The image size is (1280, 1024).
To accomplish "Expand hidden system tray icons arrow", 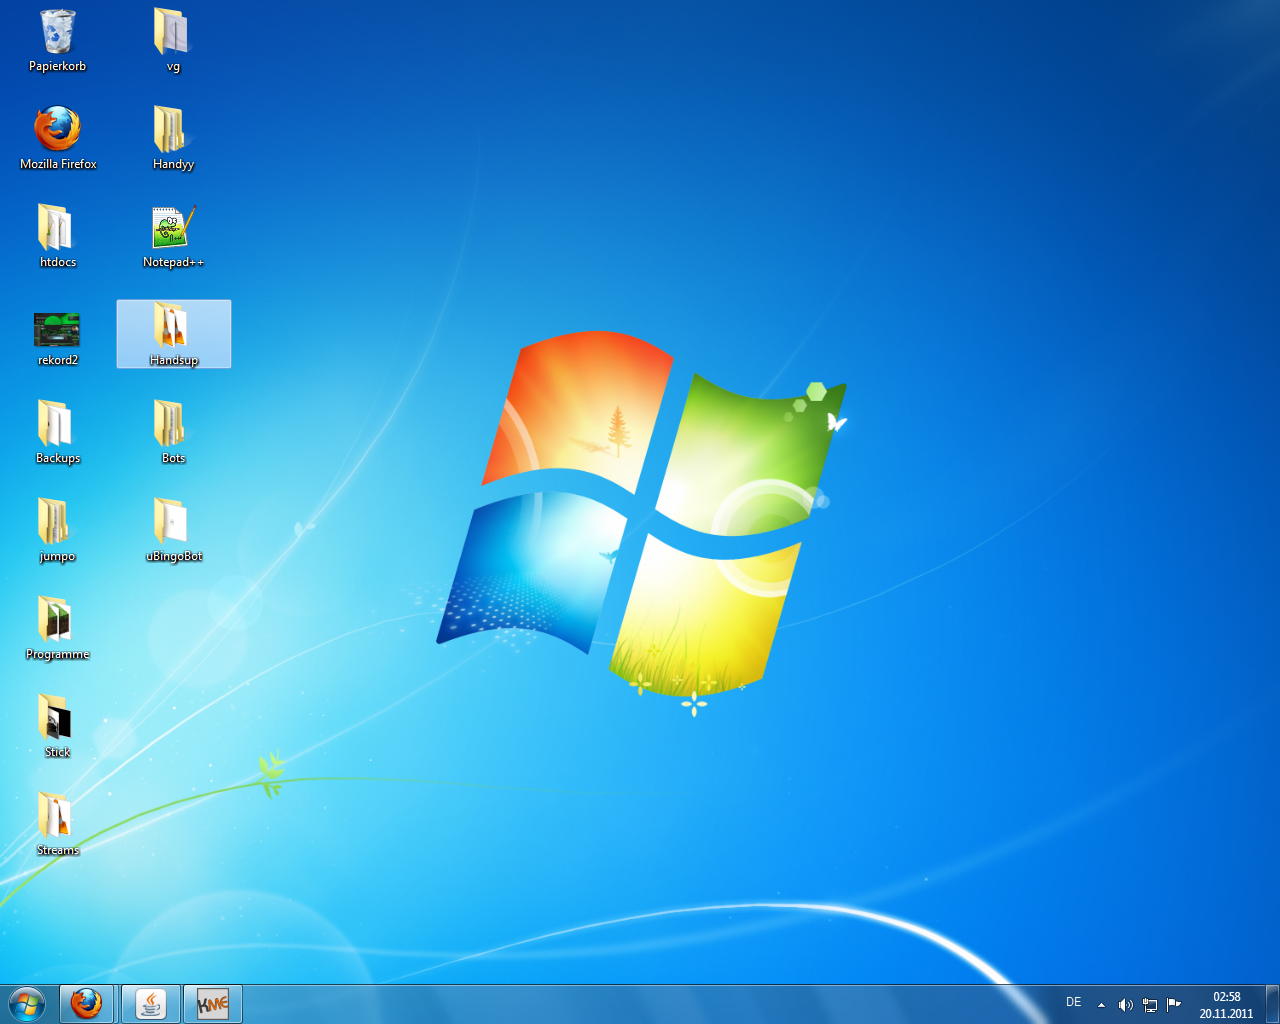I will 1101,1004.
